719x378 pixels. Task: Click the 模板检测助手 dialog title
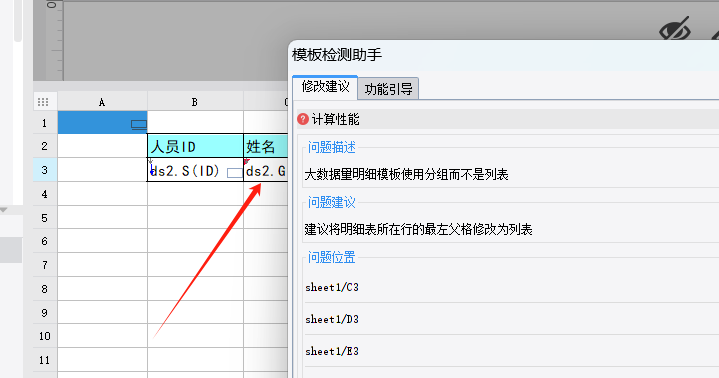pyautogui.click(x=337, y=55)
